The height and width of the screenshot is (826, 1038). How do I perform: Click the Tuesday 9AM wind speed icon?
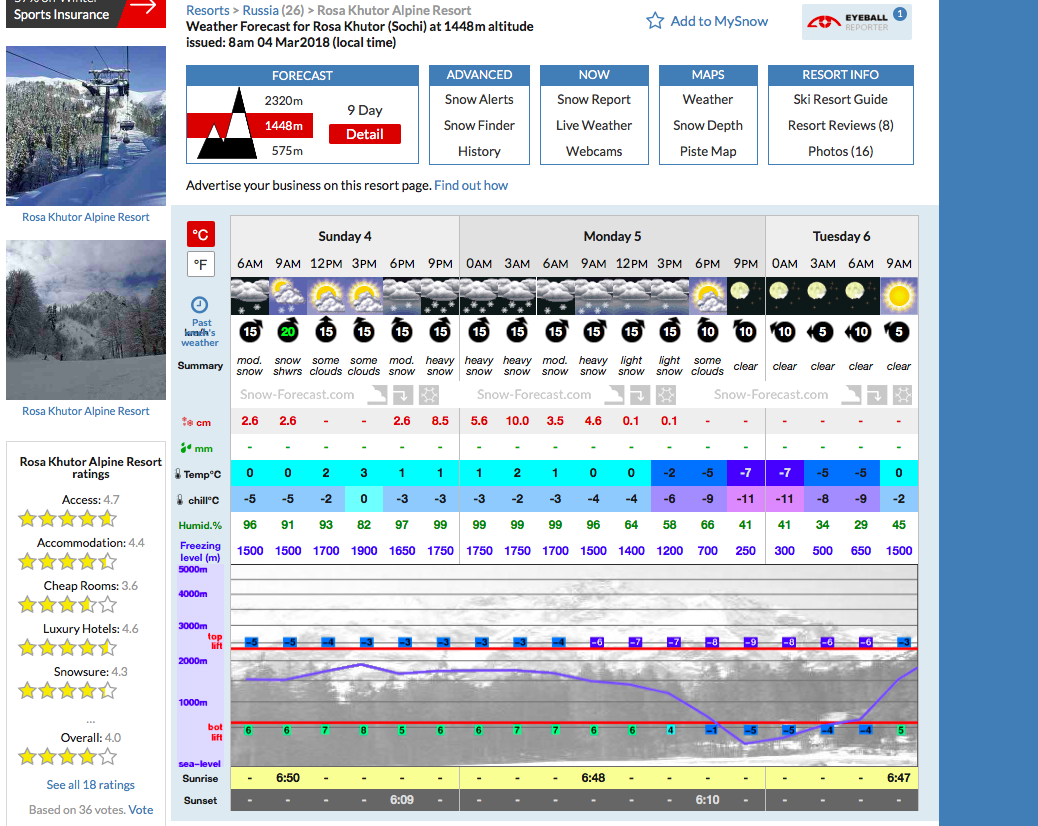[x=898, y=332]
